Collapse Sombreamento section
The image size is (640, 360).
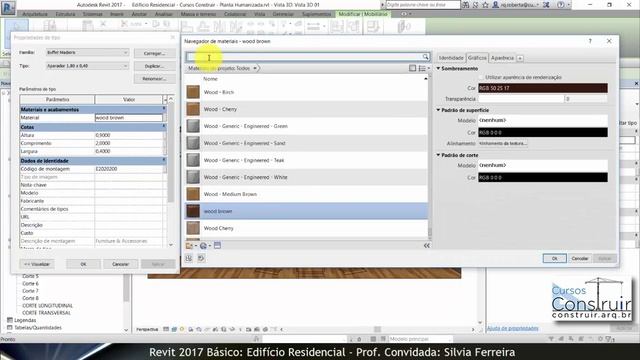pos(438,69)
